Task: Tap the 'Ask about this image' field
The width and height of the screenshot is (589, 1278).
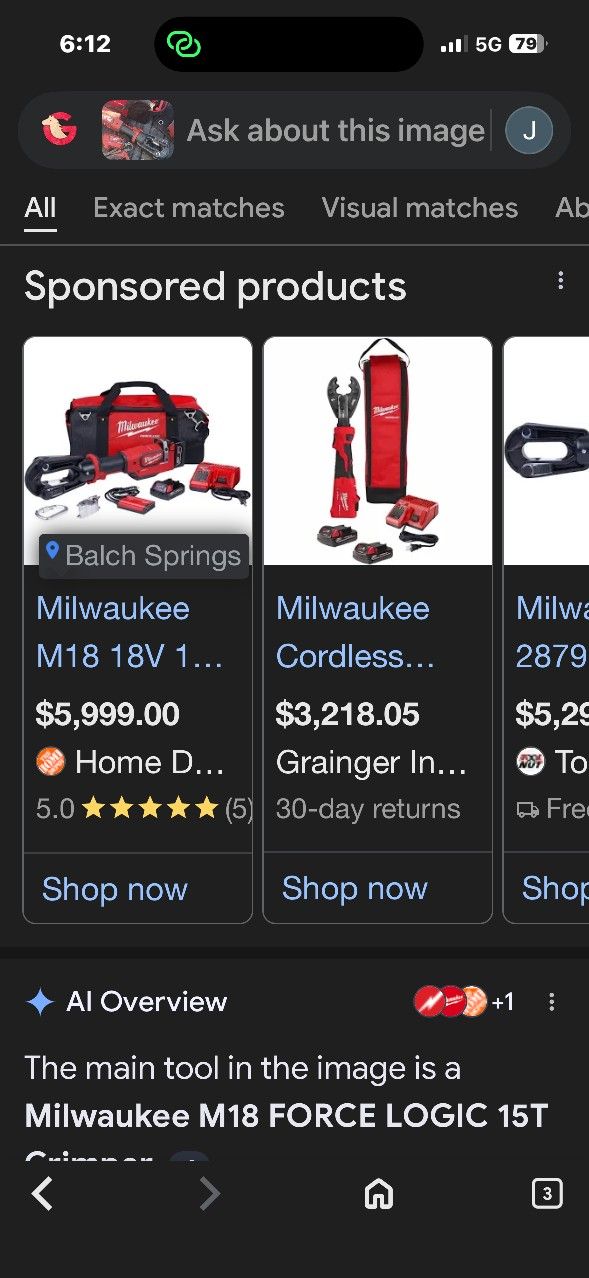Action: [336, 131]
